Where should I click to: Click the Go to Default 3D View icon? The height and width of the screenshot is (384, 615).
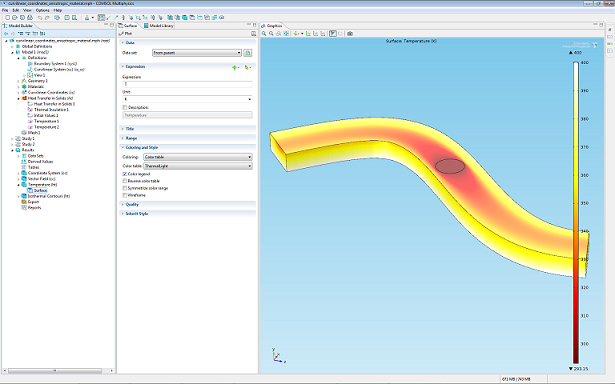pyautogui.click(x=297, y=34)
